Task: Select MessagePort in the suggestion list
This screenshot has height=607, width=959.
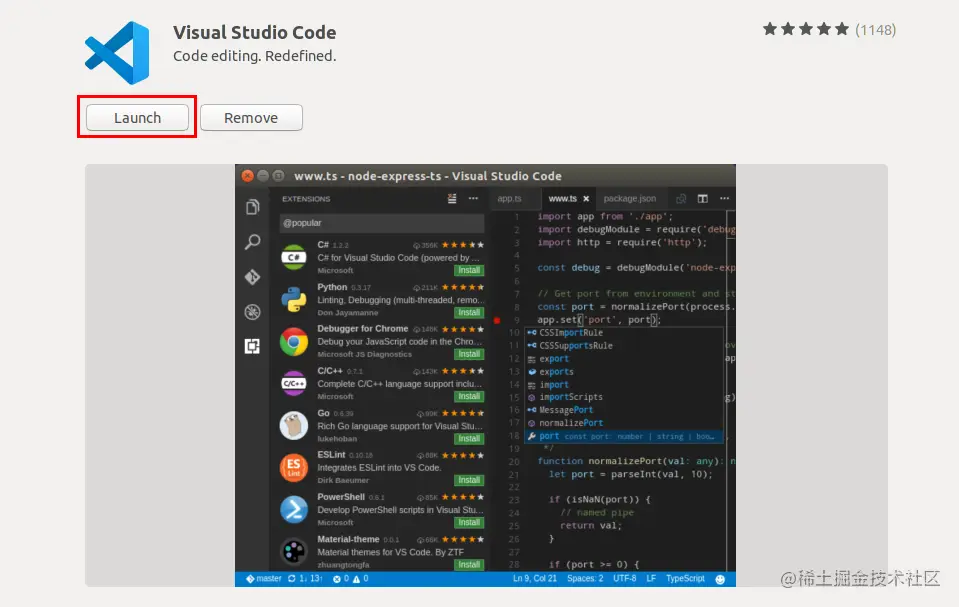Action: point(624,410)
